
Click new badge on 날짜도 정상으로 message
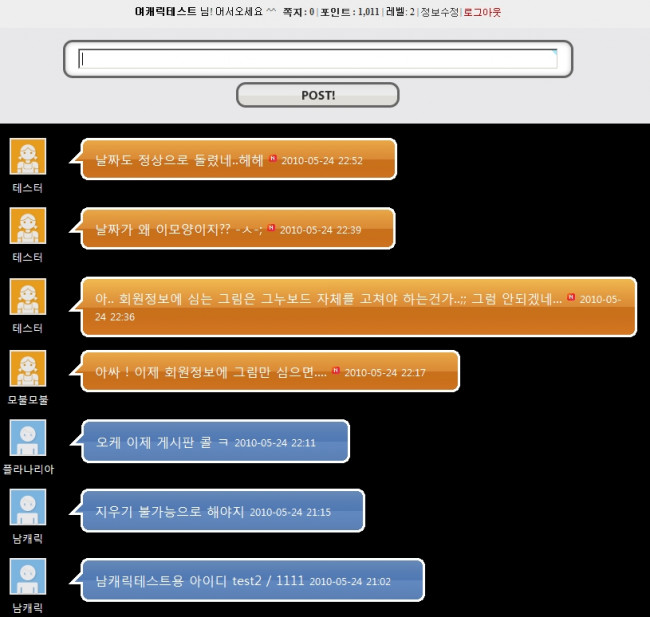coord(273,158)
